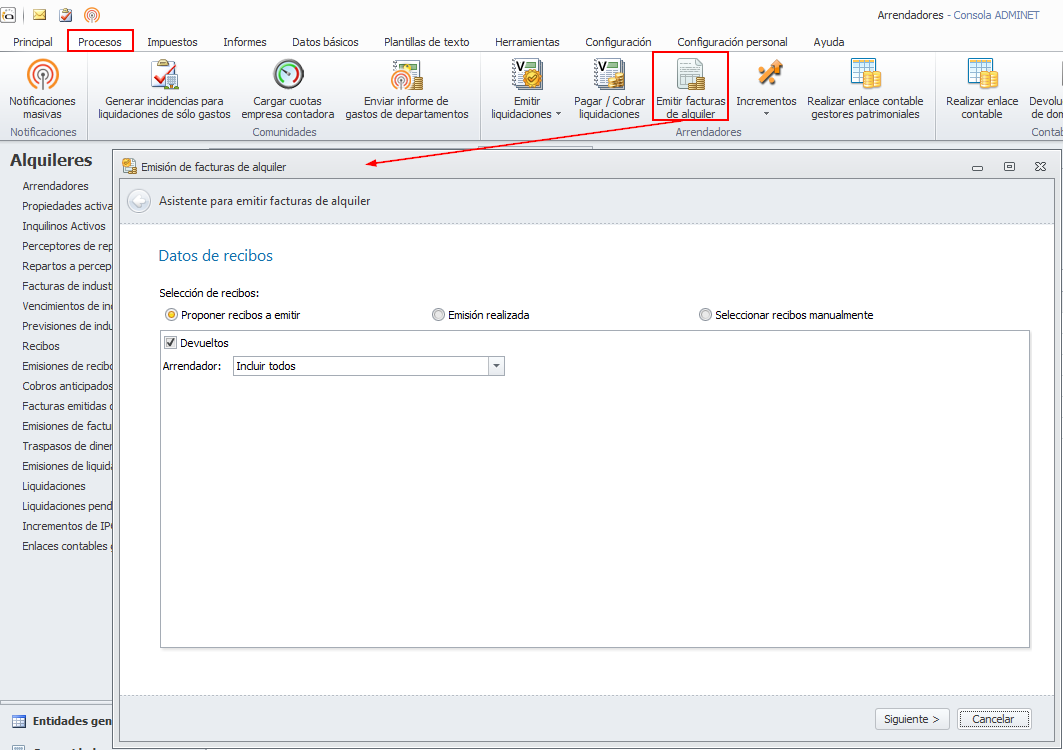Click Enviar informe de gastos de departamentos

(x=407, y=90)
